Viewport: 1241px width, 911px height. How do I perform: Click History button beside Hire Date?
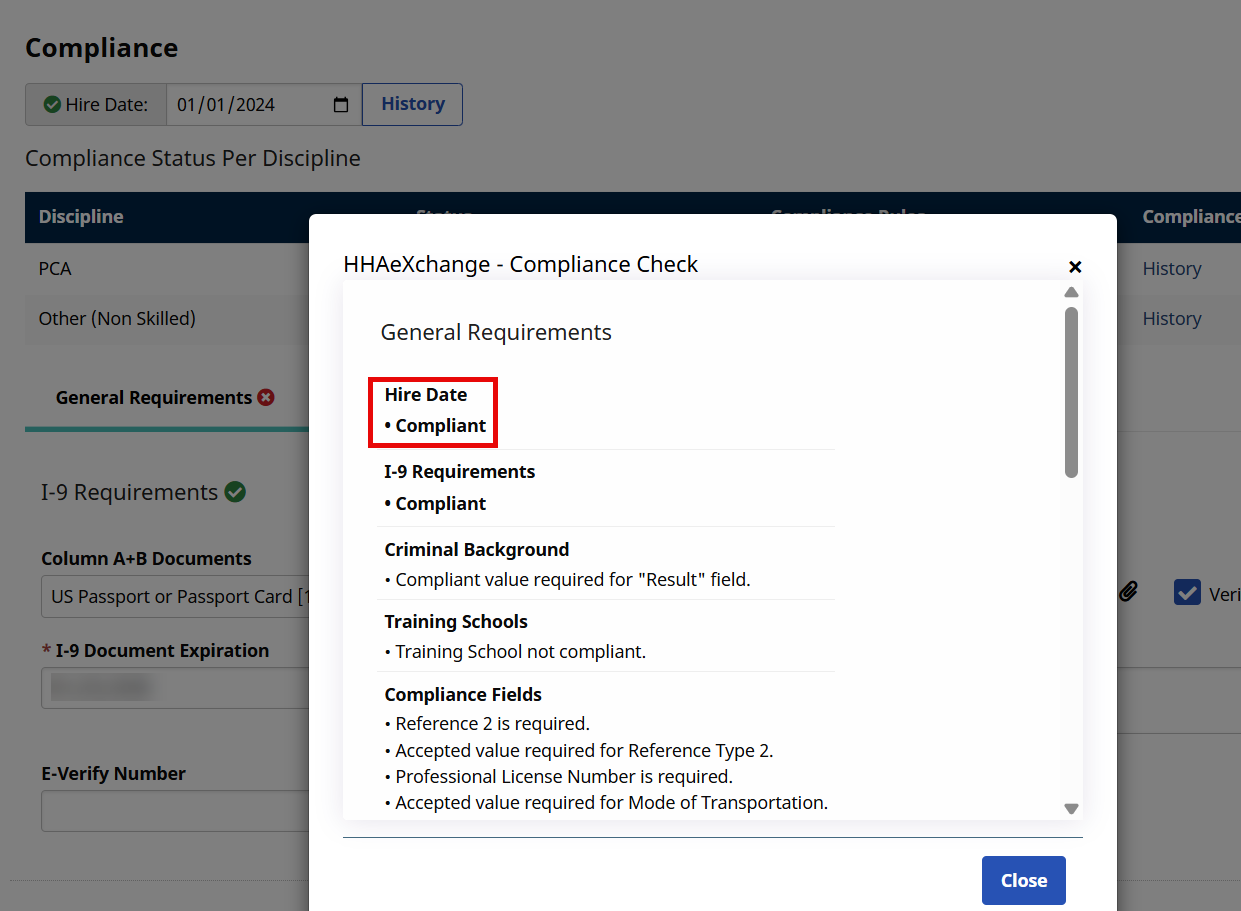[x=412, y=104]
